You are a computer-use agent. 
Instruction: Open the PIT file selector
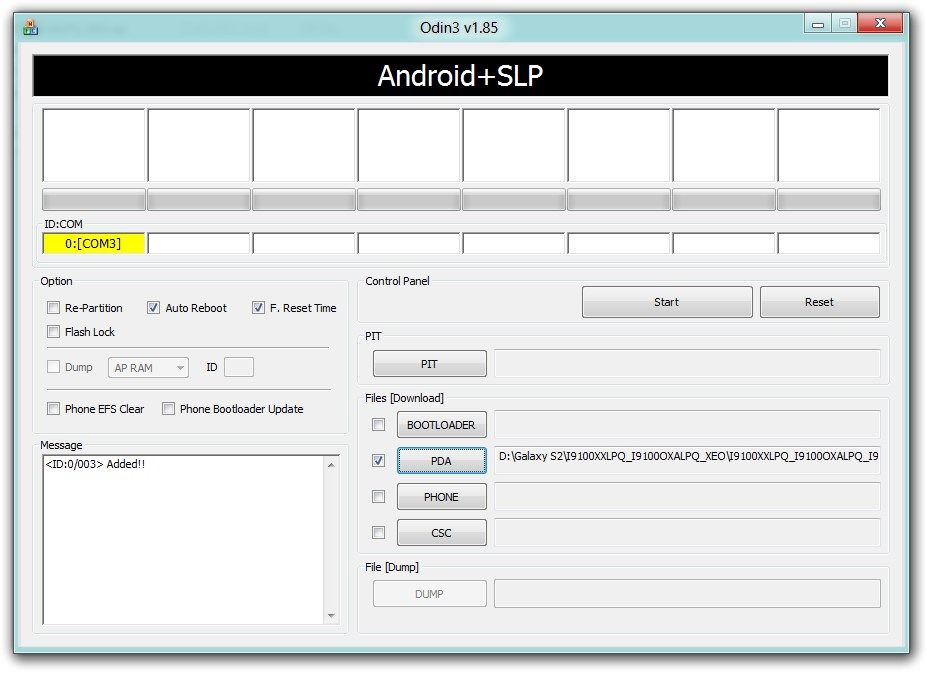coord(429,363)
